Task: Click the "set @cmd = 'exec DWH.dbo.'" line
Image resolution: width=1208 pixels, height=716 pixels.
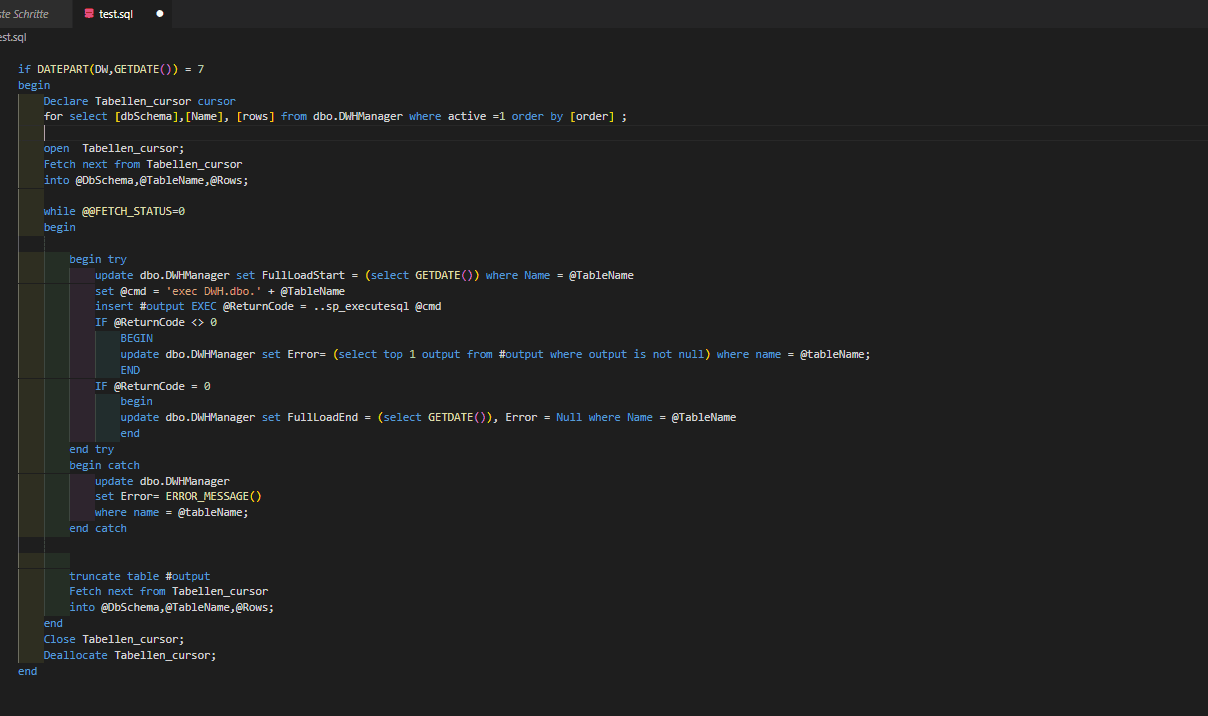Action: 220,291
